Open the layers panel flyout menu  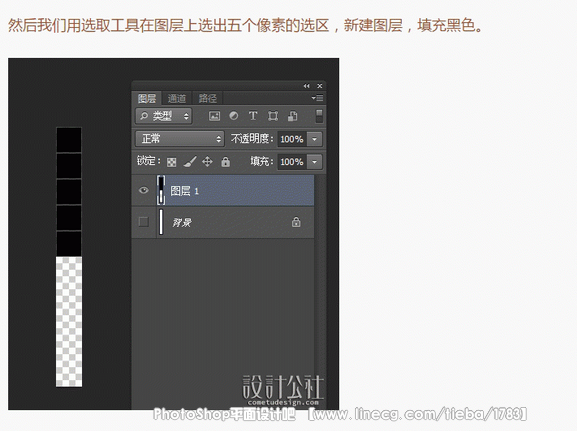[x=317, y=98]
